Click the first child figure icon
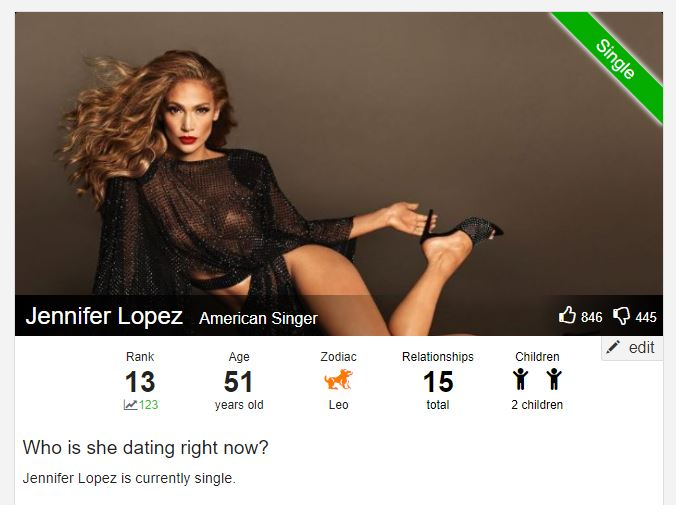The image size is (676, 505). point(520,379)
